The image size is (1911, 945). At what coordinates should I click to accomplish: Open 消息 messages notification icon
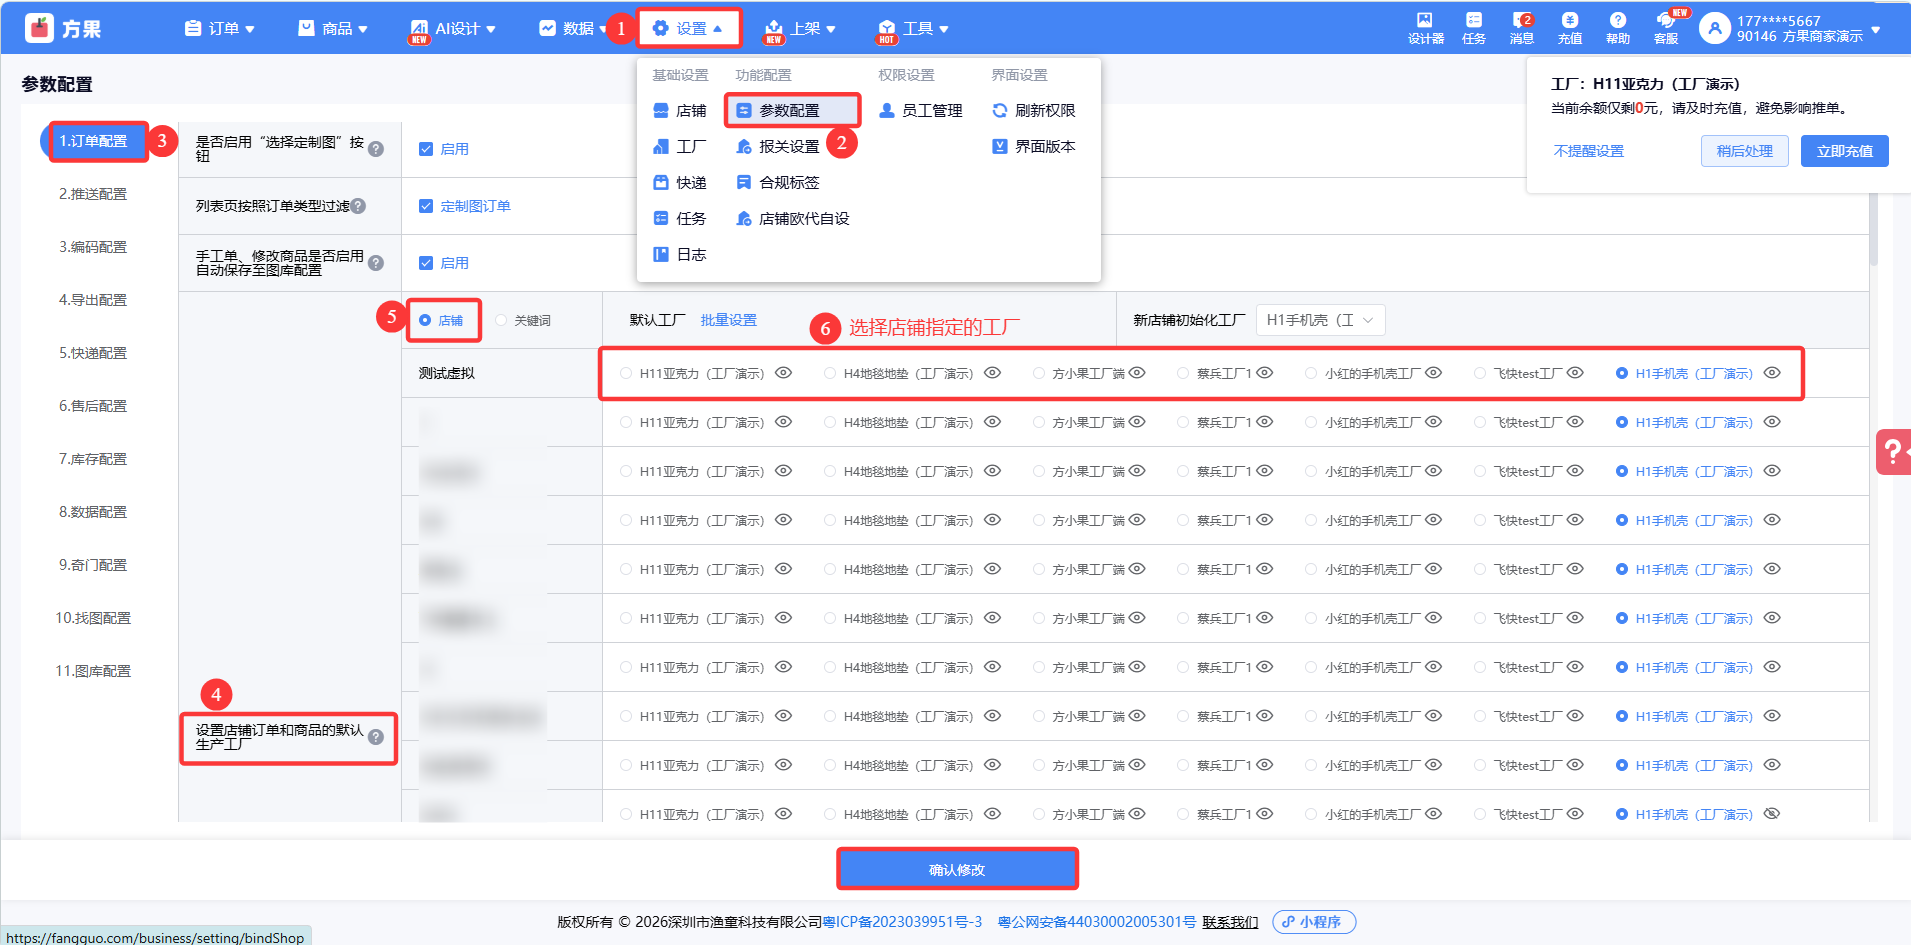(x=1521, y=27)
